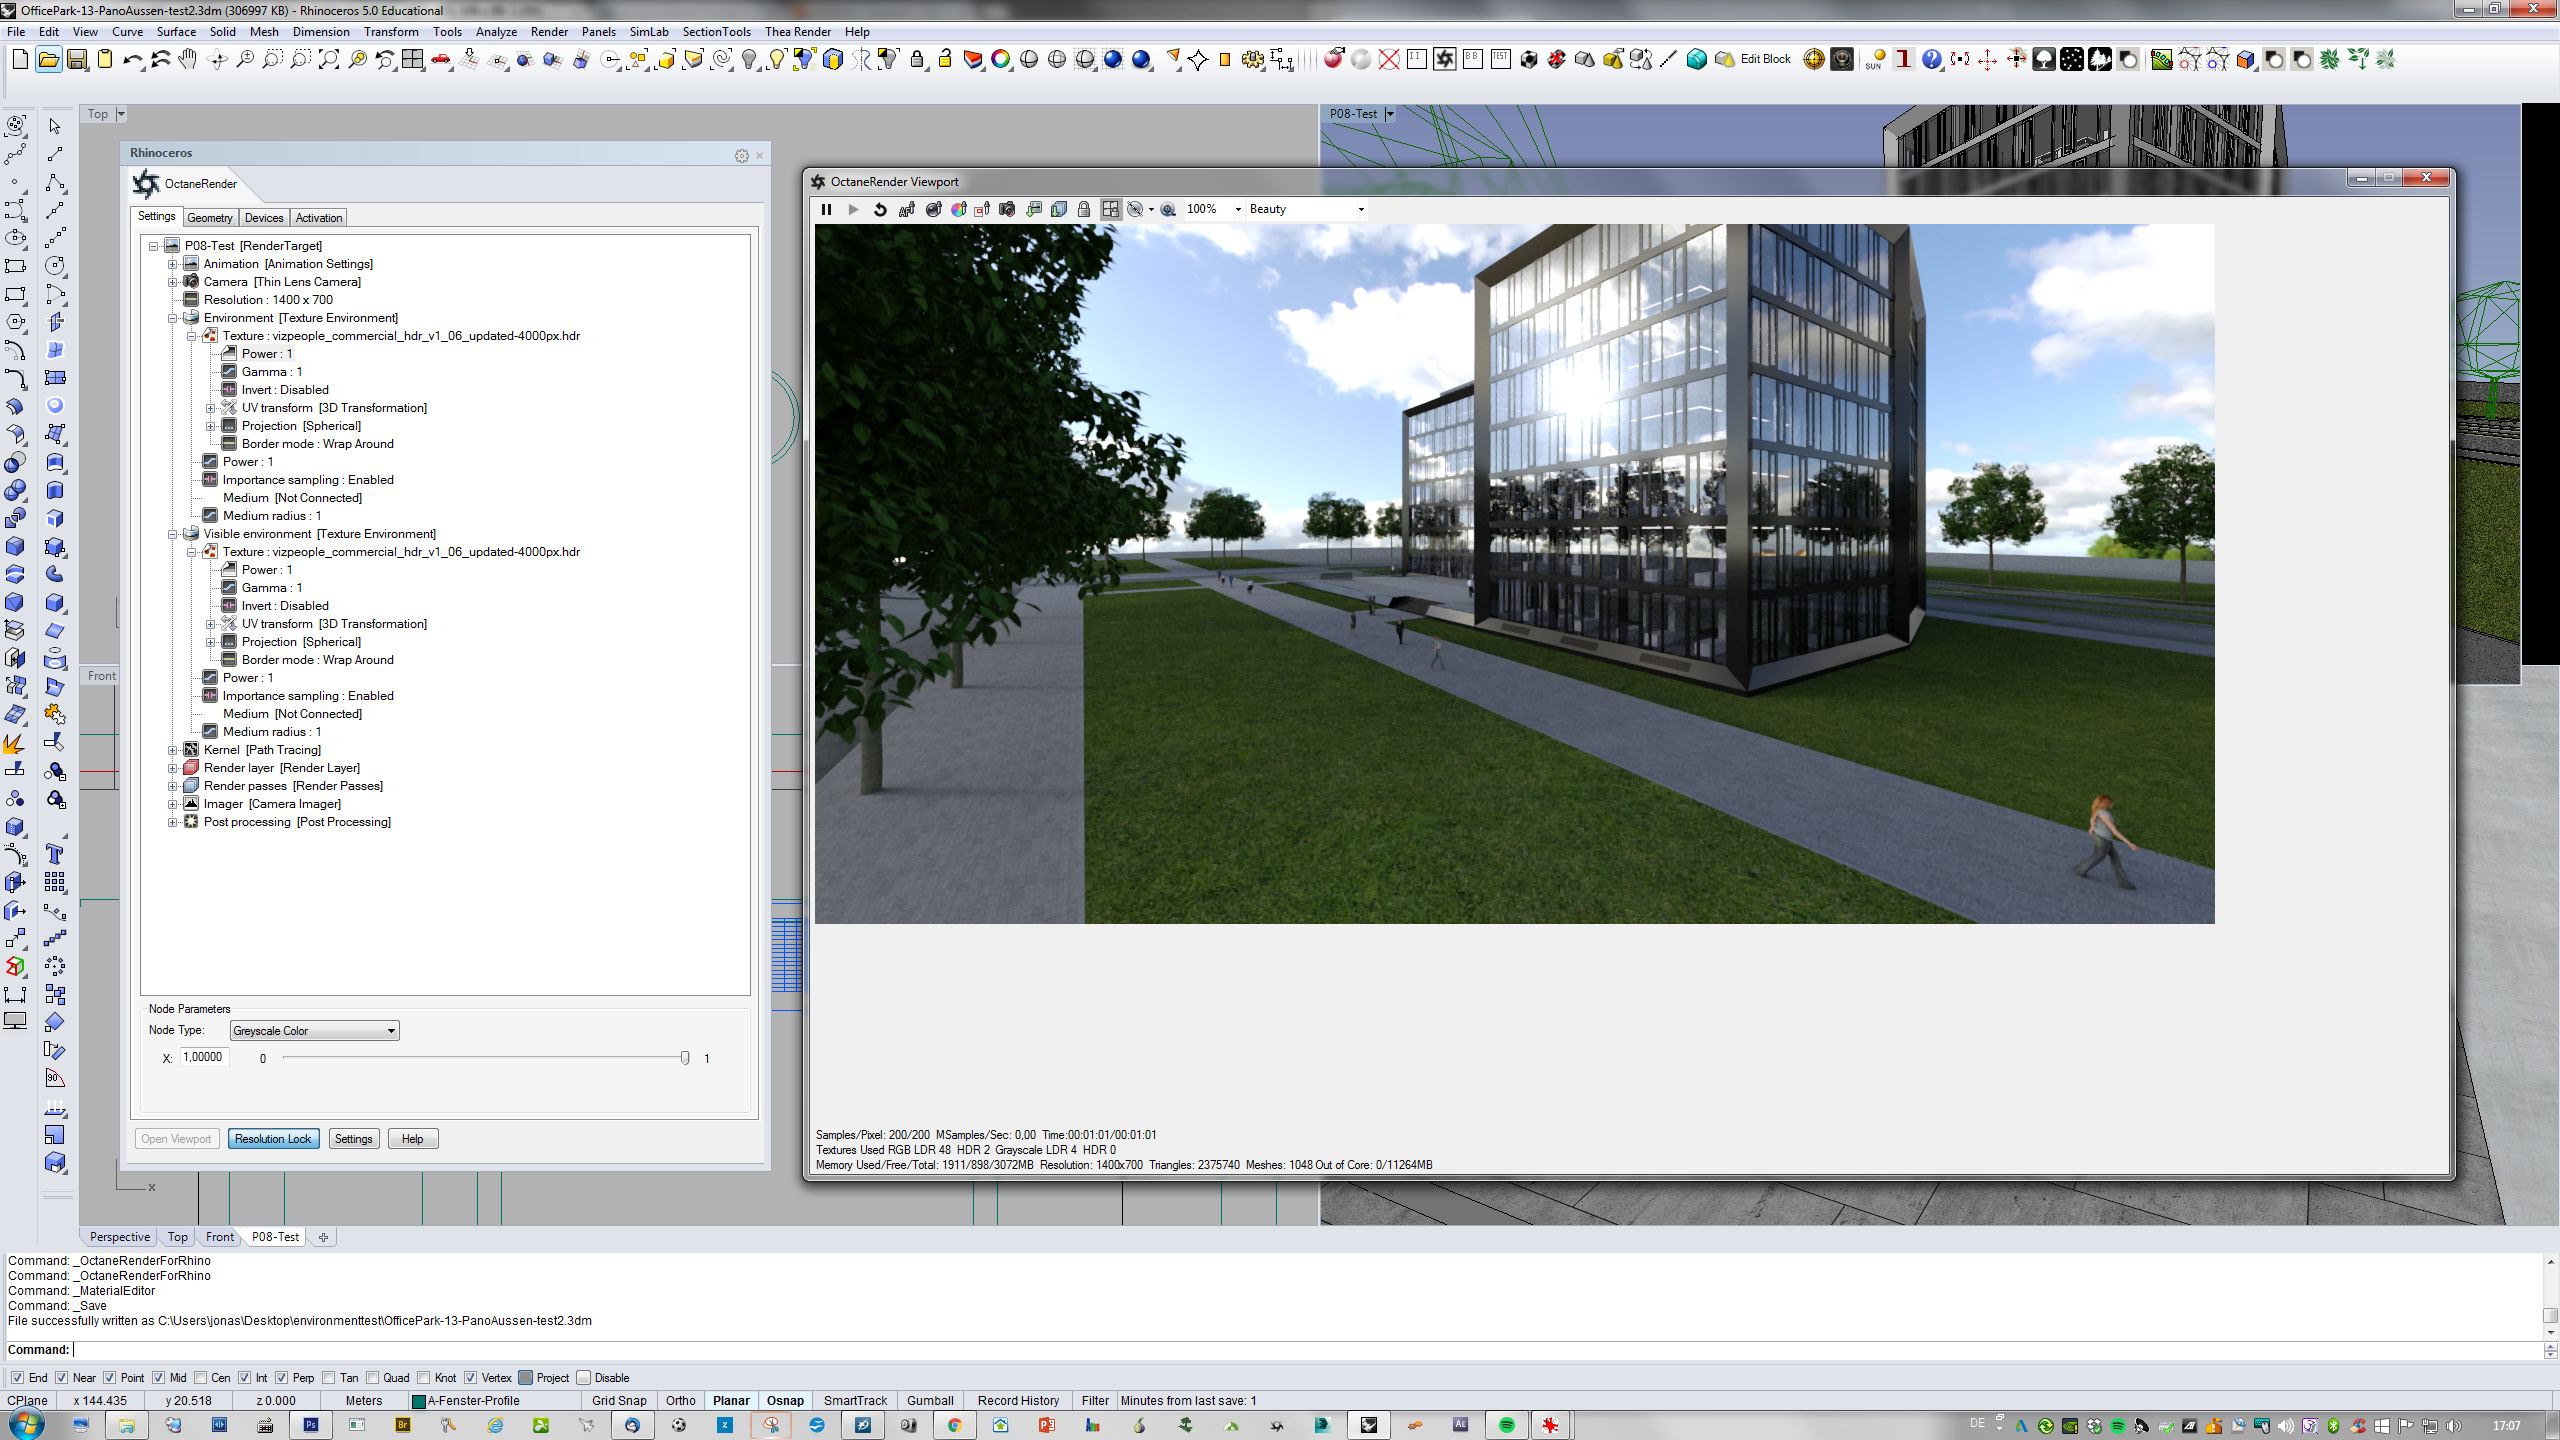Click the Save file toolbar icon
This screenshot has width=2560, height=1440.
[x=77, y=60]
